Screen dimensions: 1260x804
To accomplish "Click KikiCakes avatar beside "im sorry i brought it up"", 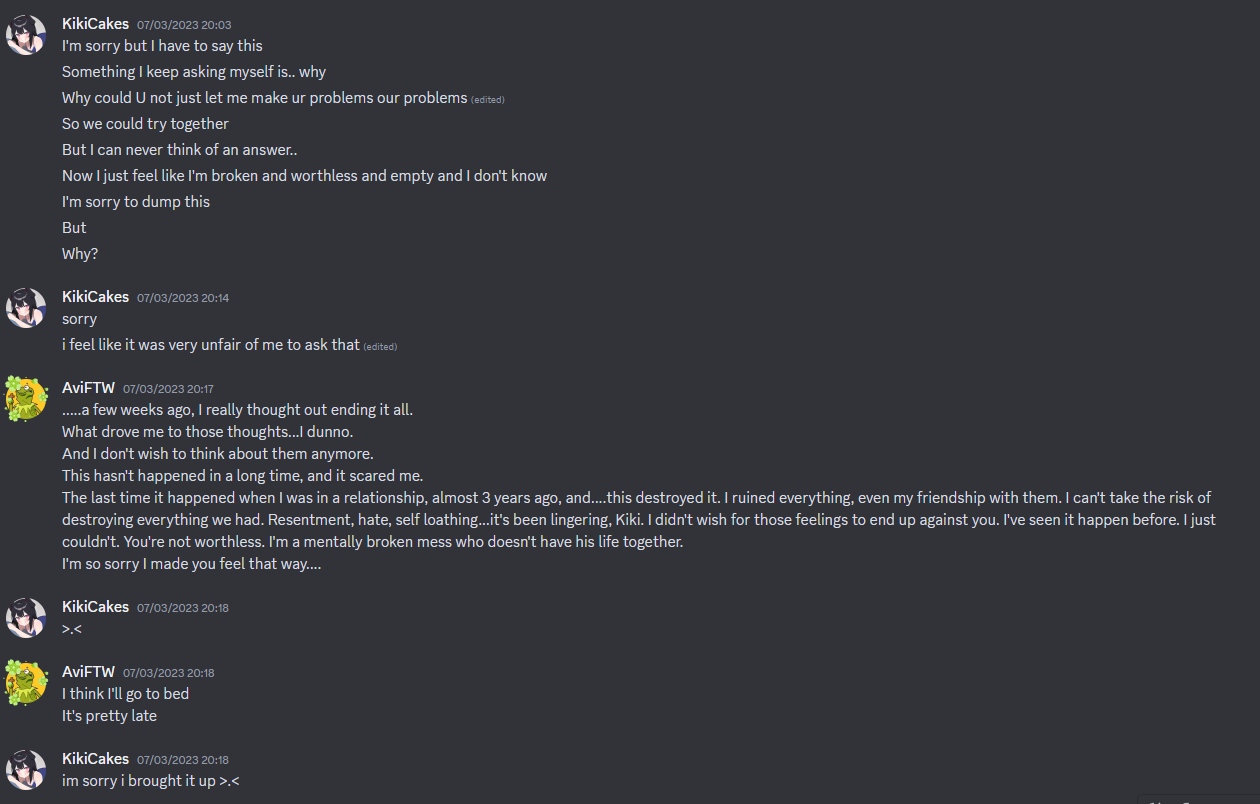I will pyautogui.click(x=26, y=770).
